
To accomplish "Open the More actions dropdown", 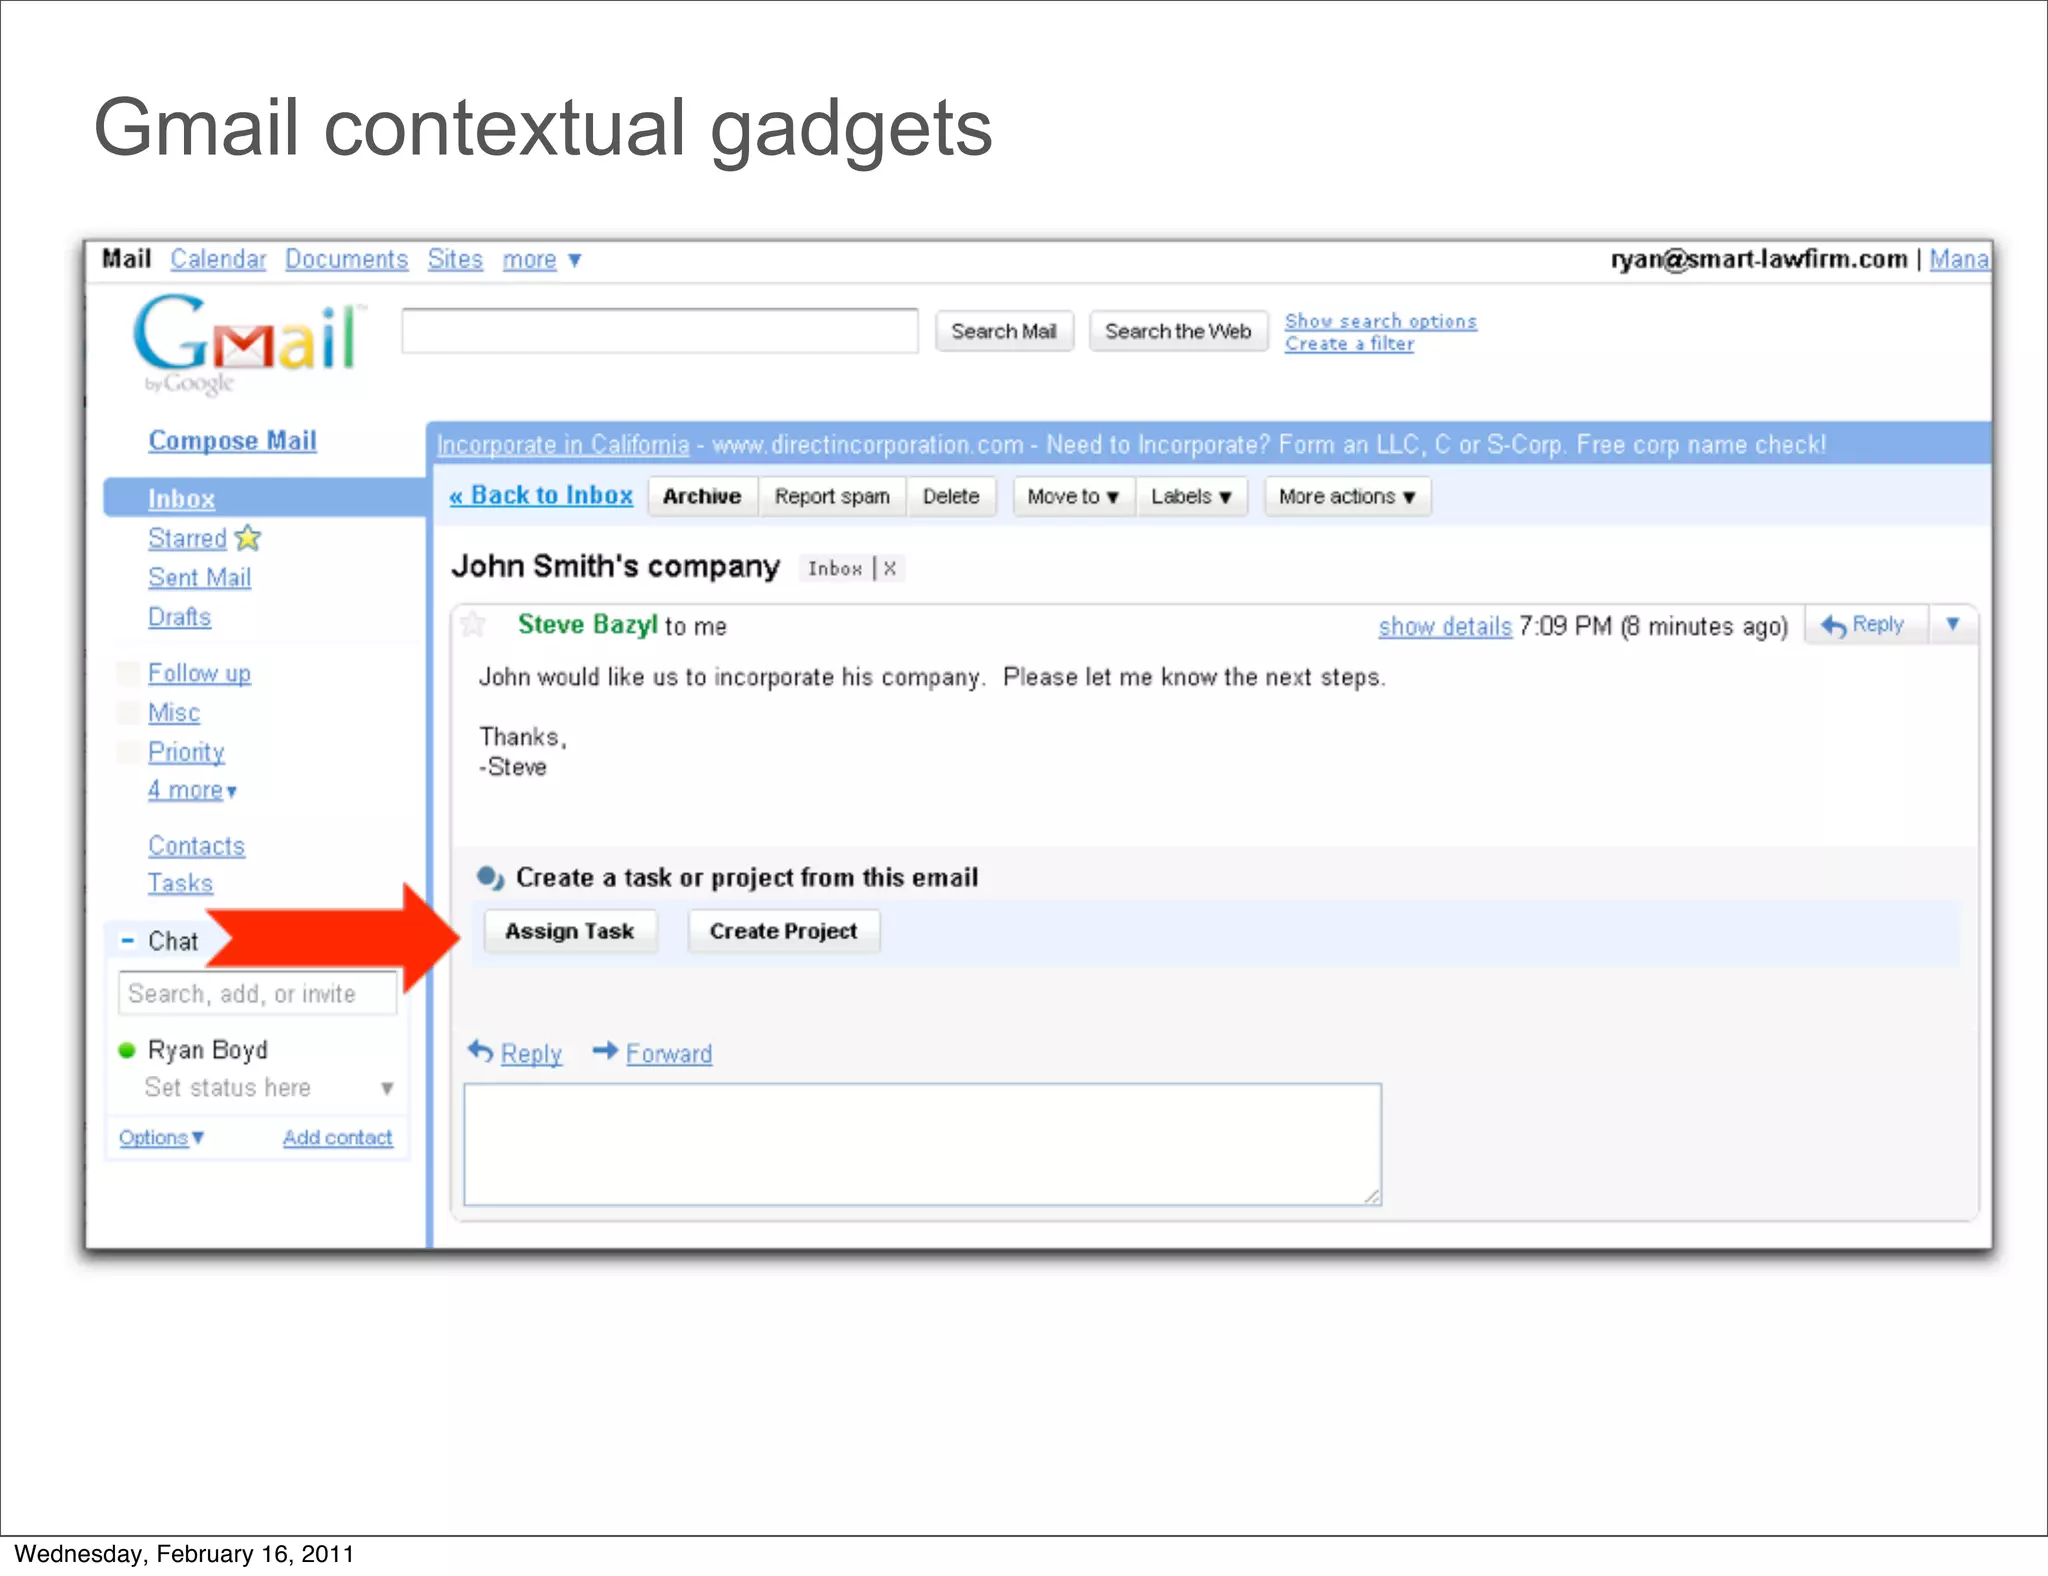I will 1347,497.
